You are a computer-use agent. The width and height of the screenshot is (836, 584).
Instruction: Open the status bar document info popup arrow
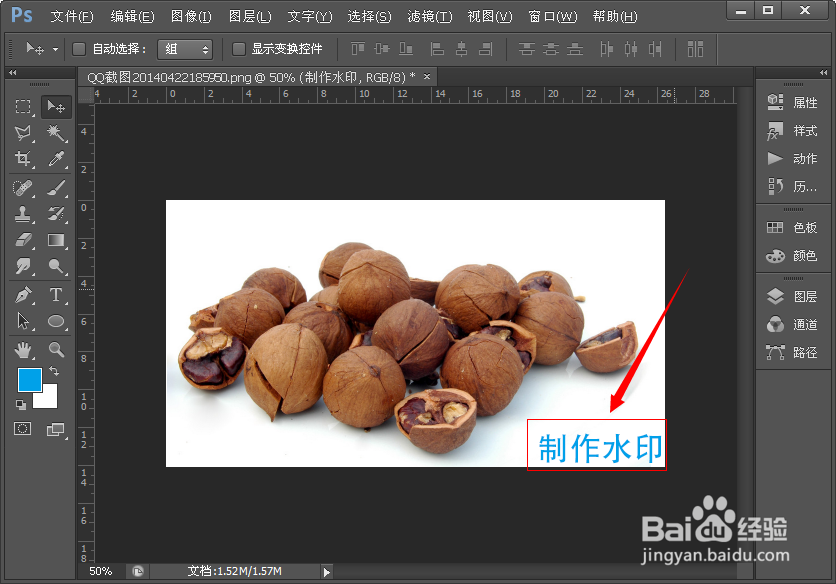tap(326, 571)
